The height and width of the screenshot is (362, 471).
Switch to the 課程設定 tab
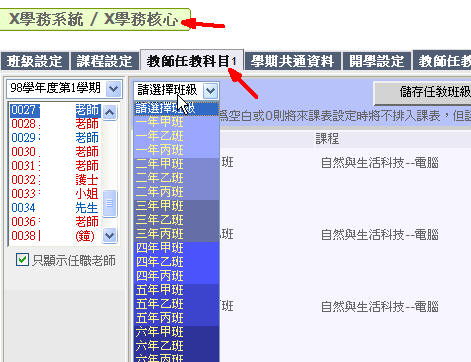(x=104, y=61)
